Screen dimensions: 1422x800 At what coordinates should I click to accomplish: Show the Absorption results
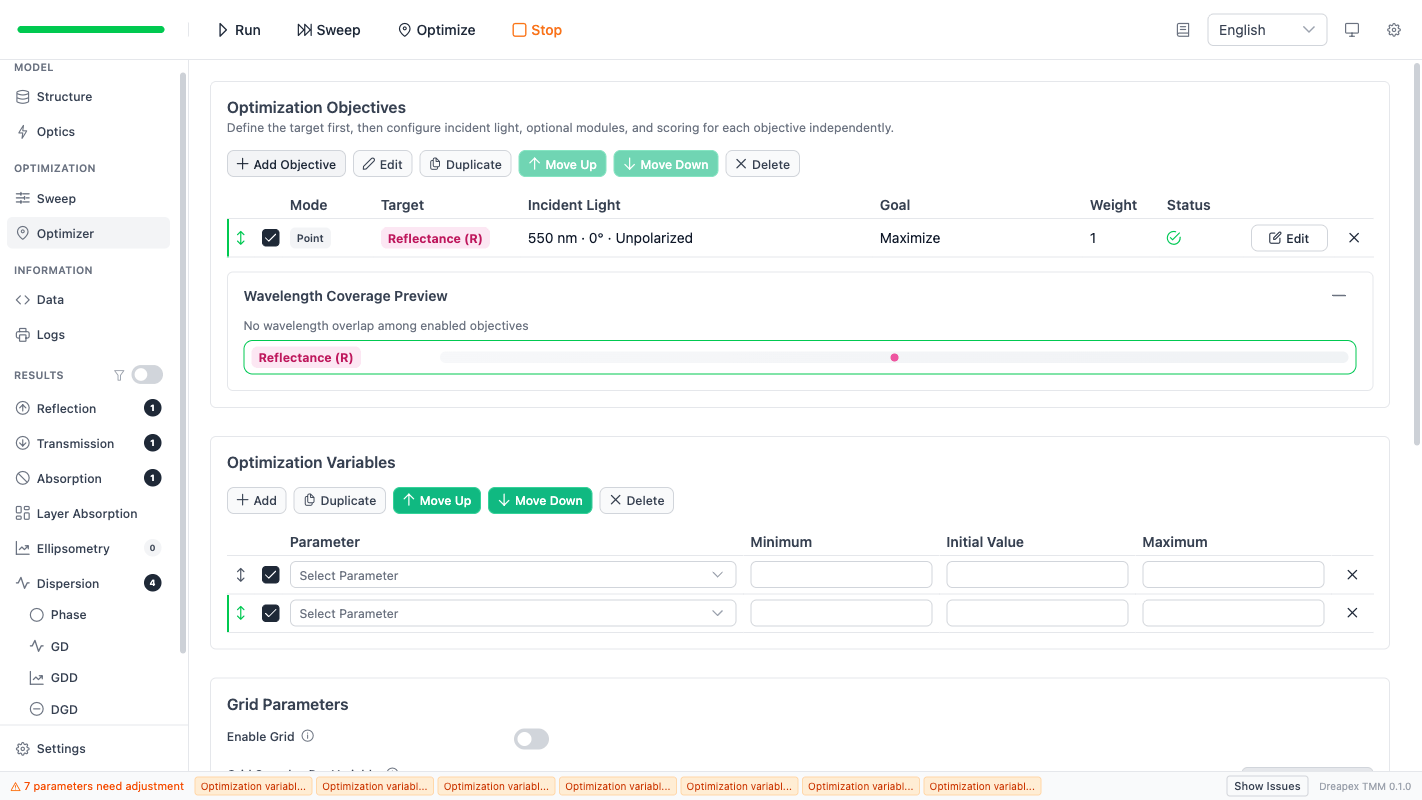point(68,478)
